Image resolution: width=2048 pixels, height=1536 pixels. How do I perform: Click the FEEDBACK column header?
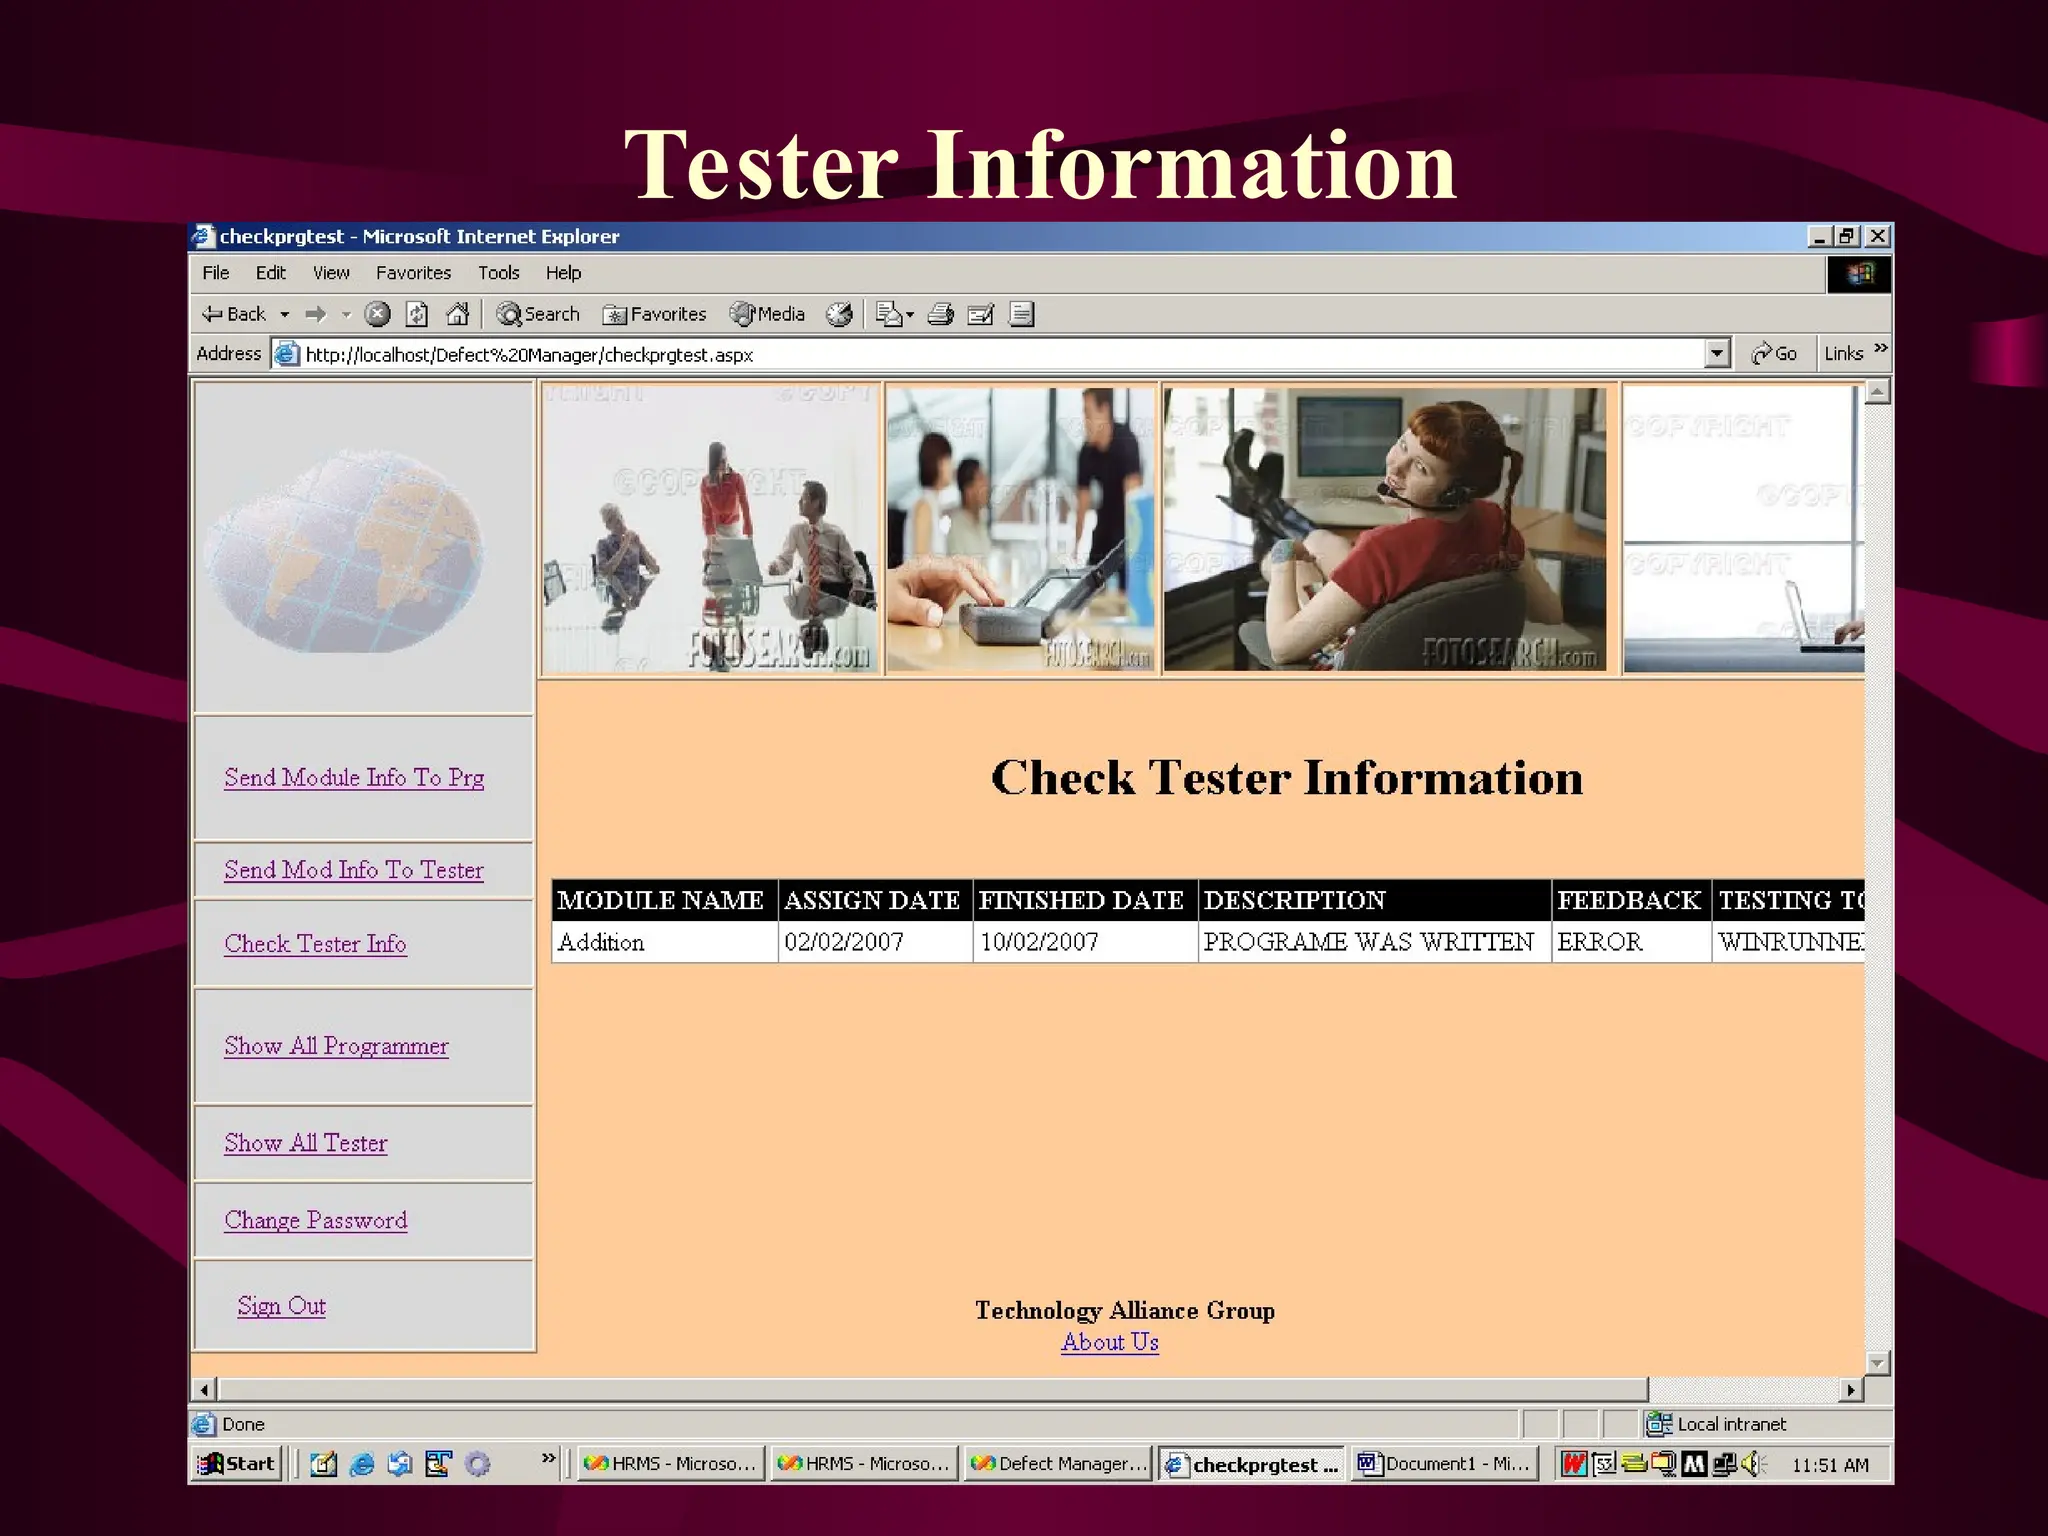point(1630,900)
